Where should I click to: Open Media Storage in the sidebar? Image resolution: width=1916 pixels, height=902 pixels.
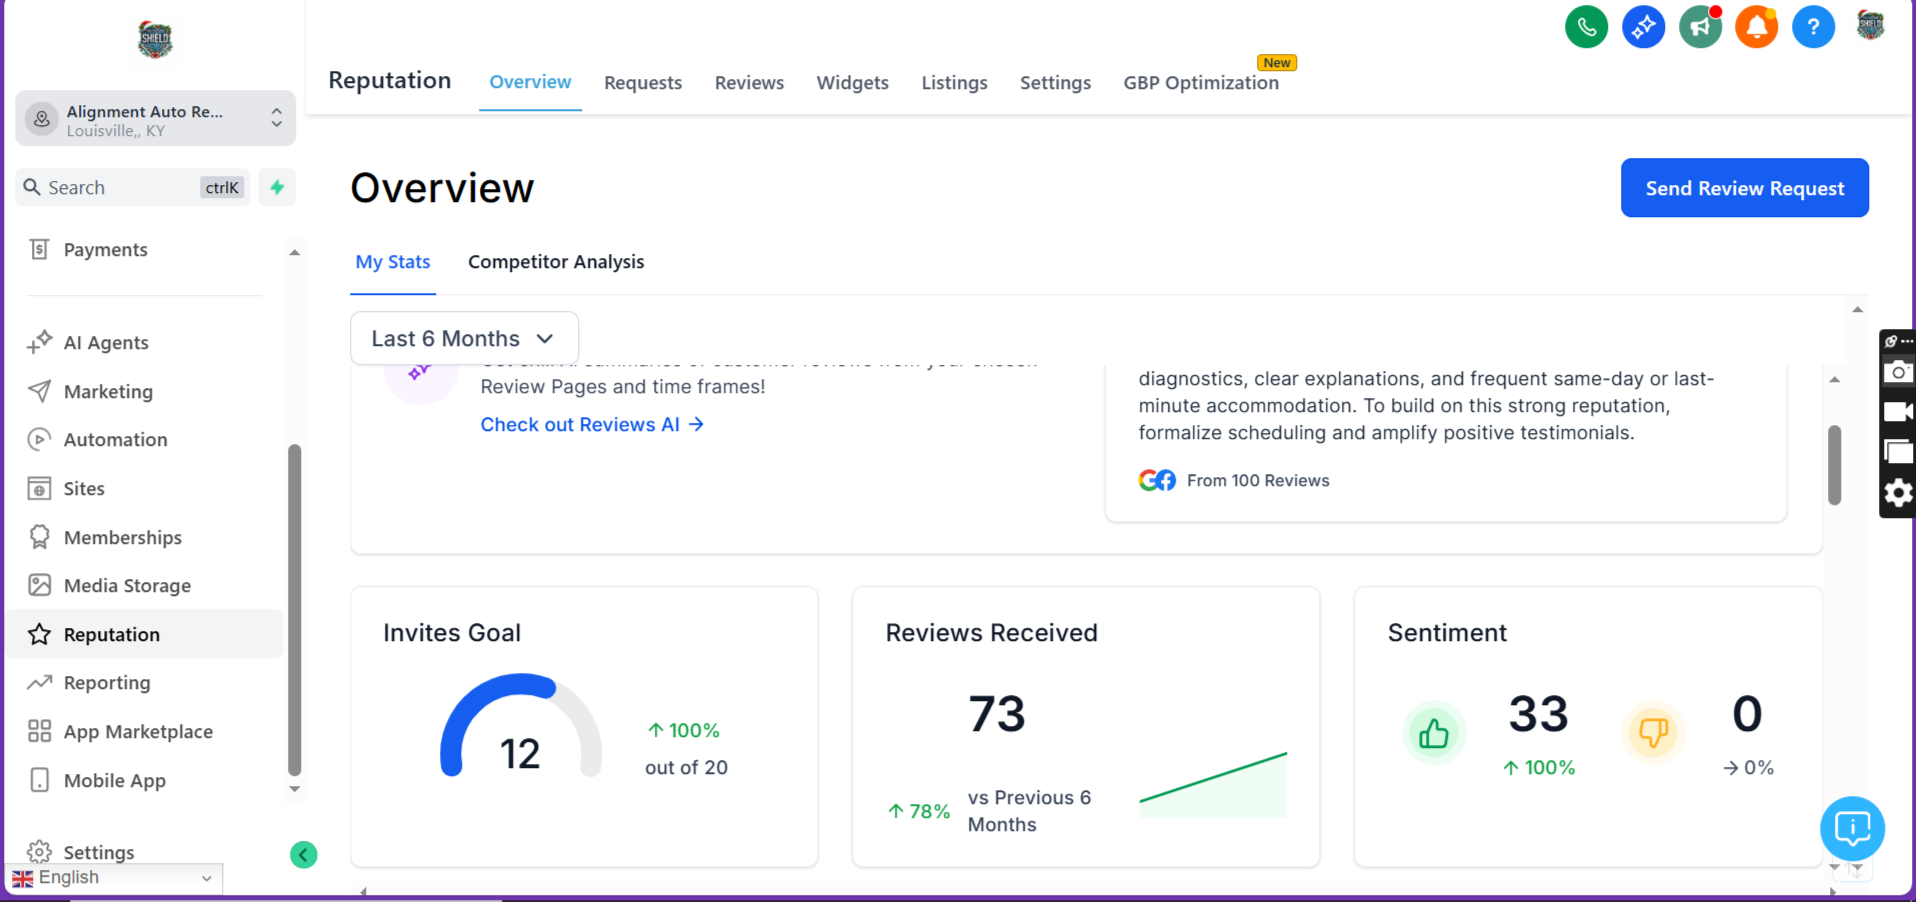(127, 586)
